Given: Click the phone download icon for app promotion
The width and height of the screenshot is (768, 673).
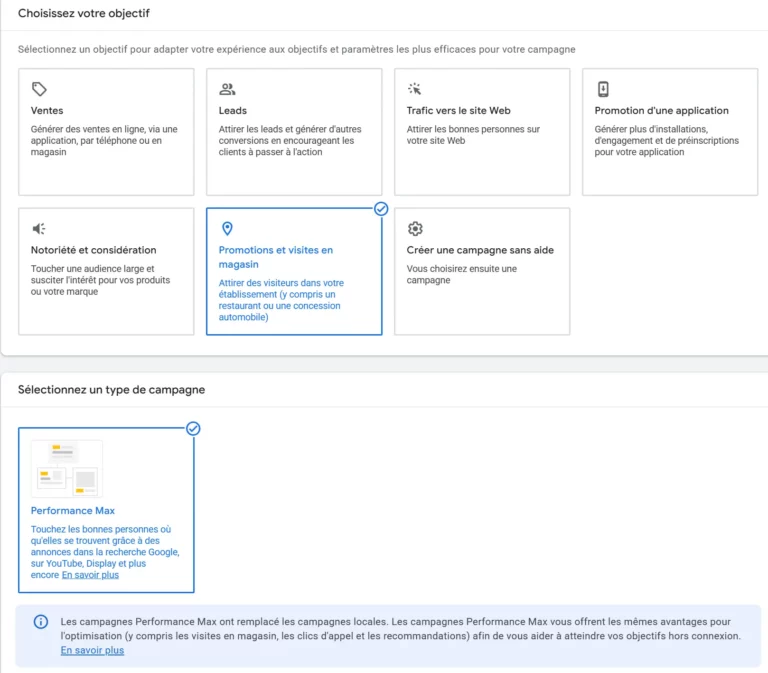Looking at the screenshot, I should click(603, 89).
